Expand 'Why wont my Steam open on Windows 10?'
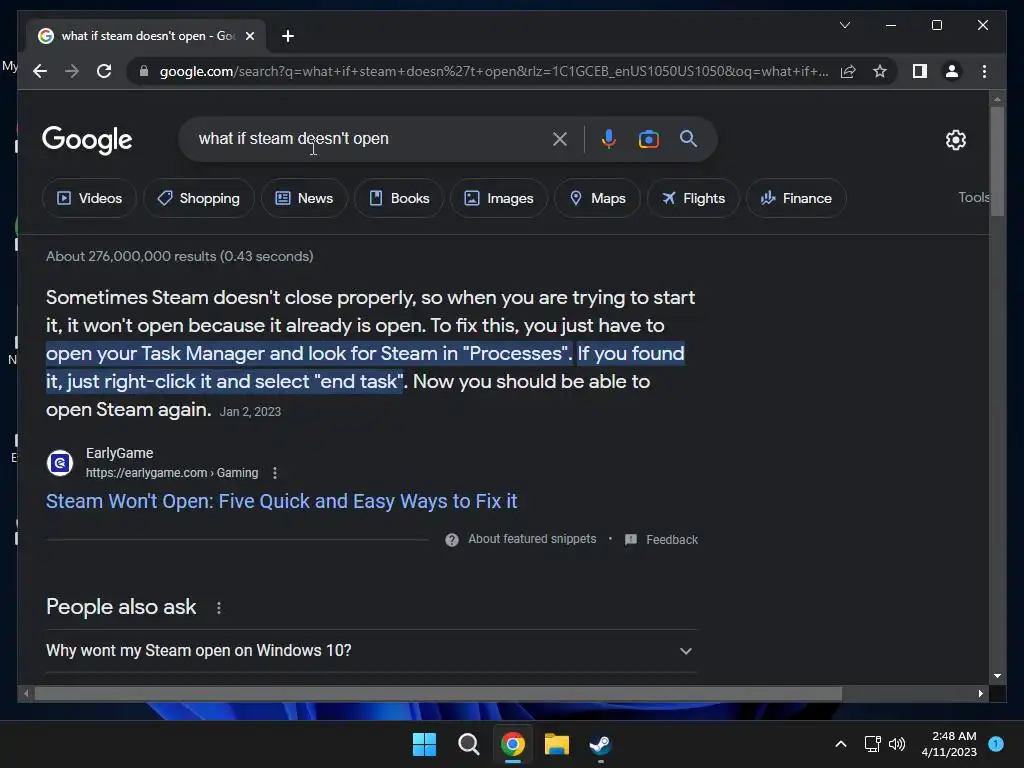This screenshot has height=768, width=1024. (372, 650)
